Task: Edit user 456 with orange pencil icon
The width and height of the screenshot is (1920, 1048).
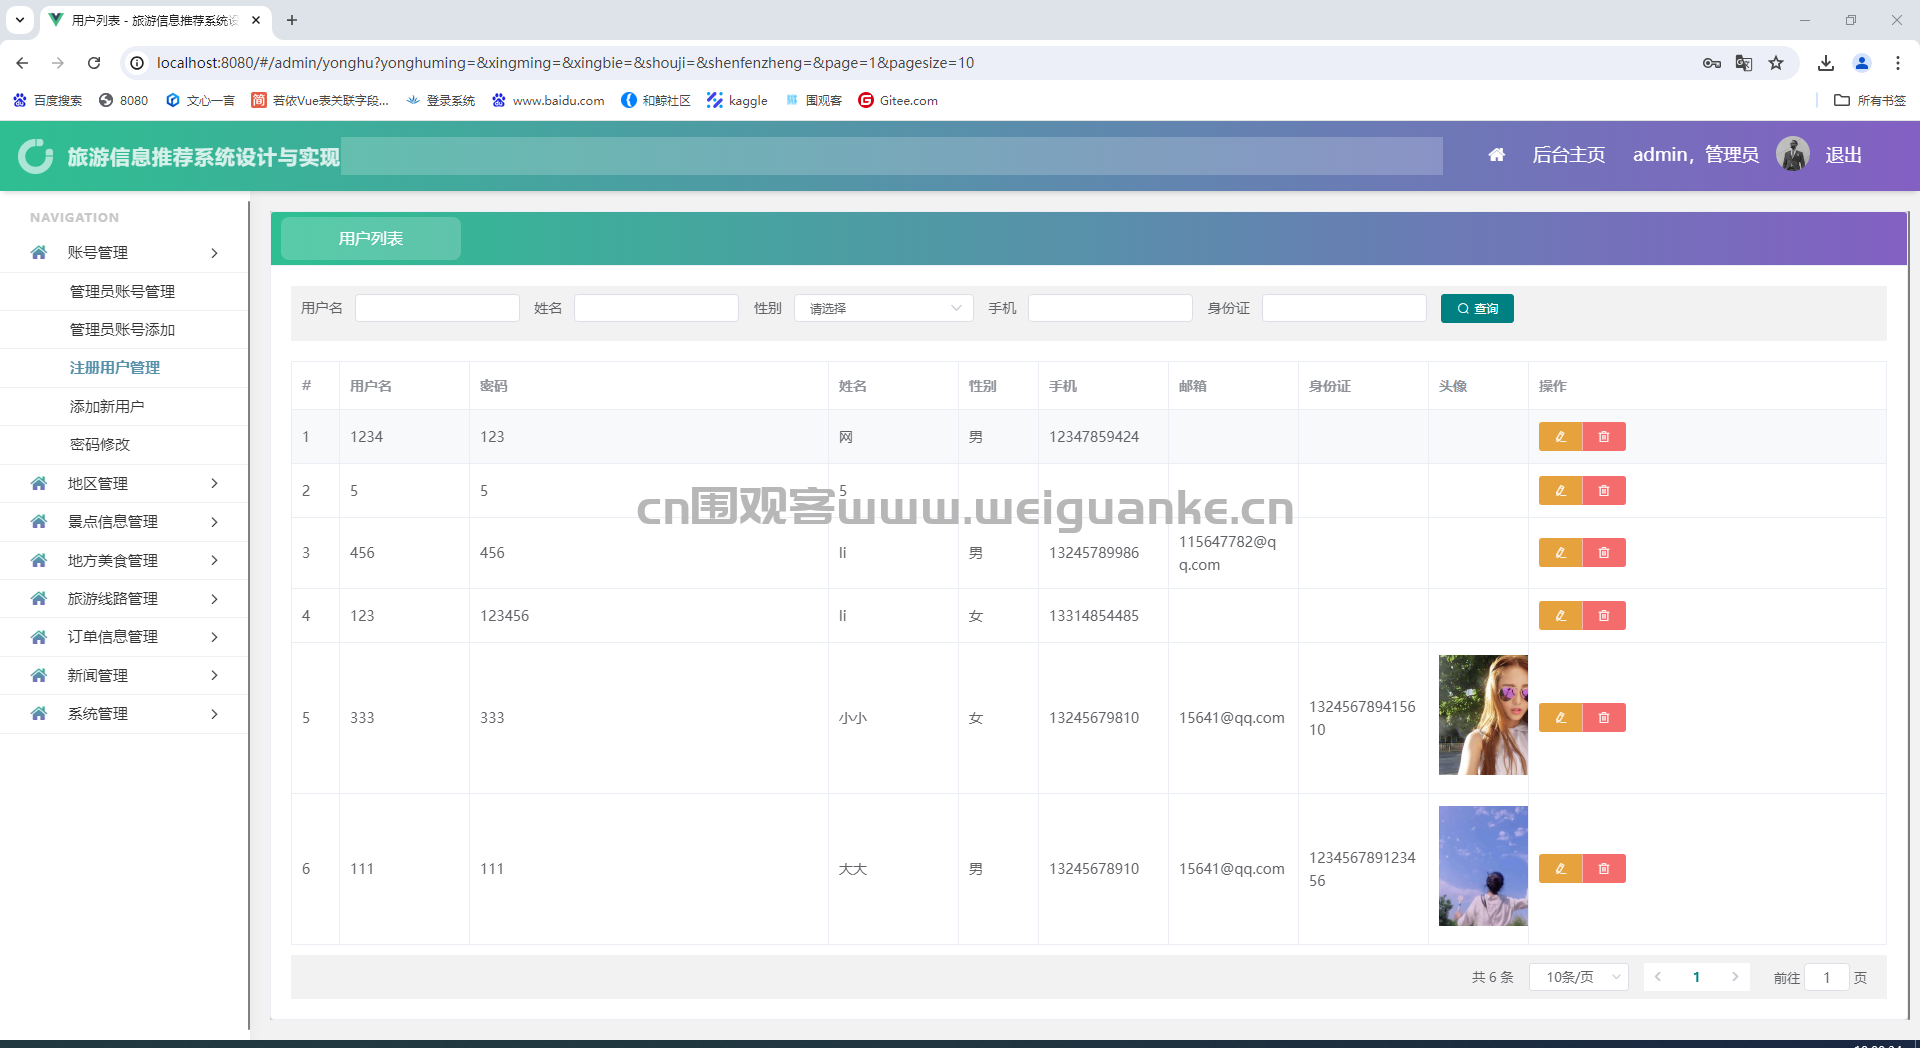Action: [x=1560, y=553]
